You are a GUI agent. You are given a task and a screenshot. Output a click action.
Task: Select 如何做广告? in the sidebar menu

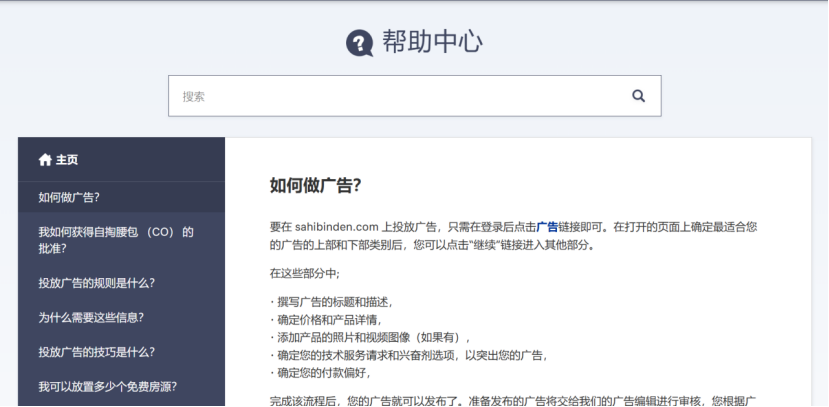click(69, 197)
